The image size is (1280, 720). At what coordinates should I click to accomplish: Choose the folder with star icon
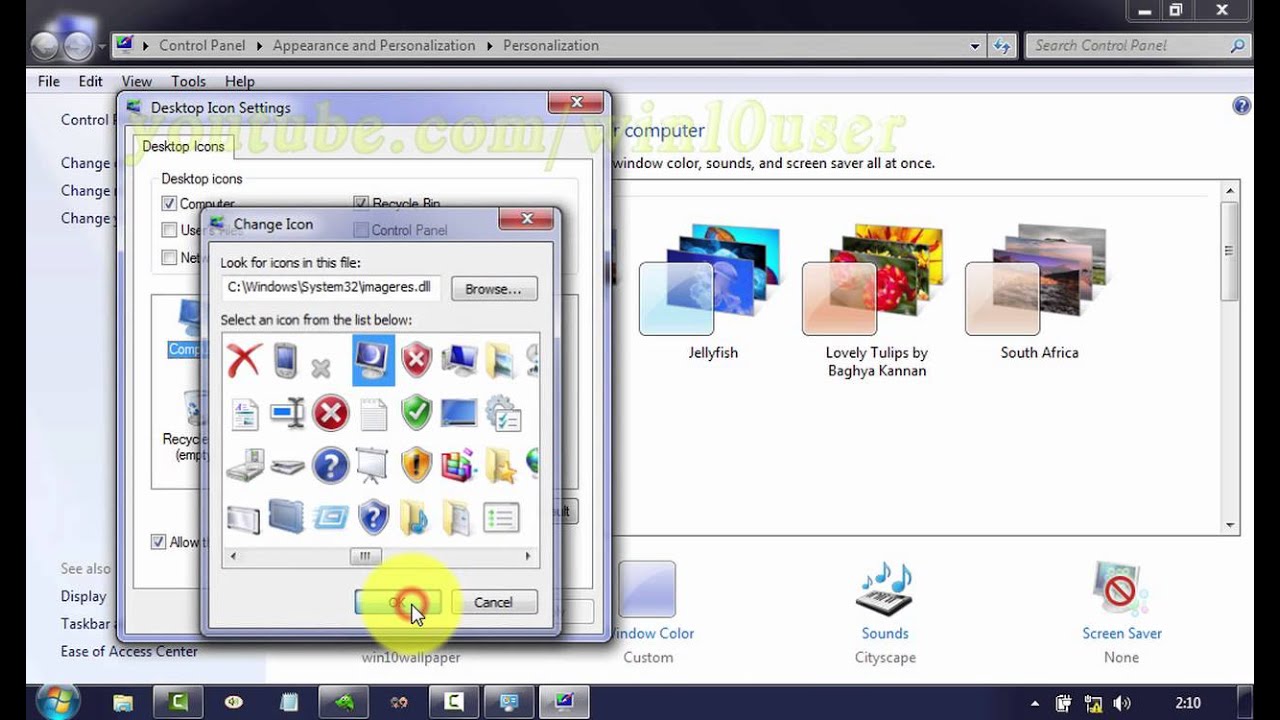501,465
